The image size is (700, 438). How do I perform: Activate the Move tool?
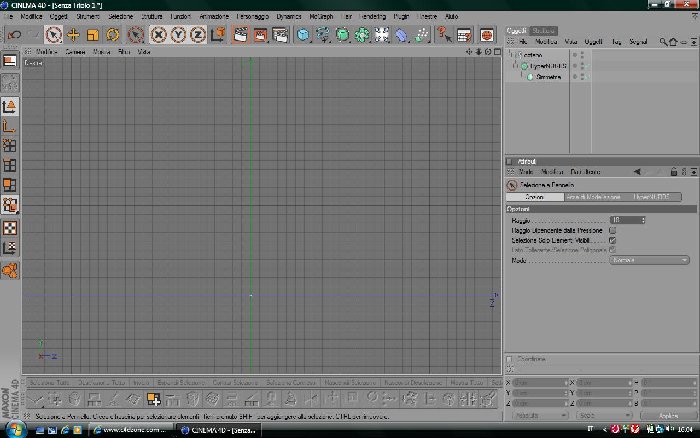coord(73,34)
